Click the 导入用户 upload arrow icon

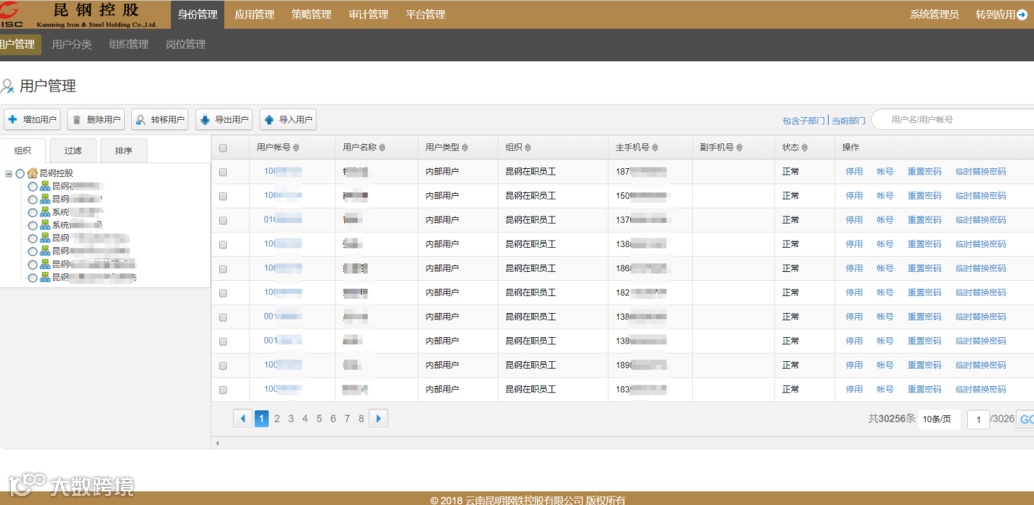(x=268, y=120)
